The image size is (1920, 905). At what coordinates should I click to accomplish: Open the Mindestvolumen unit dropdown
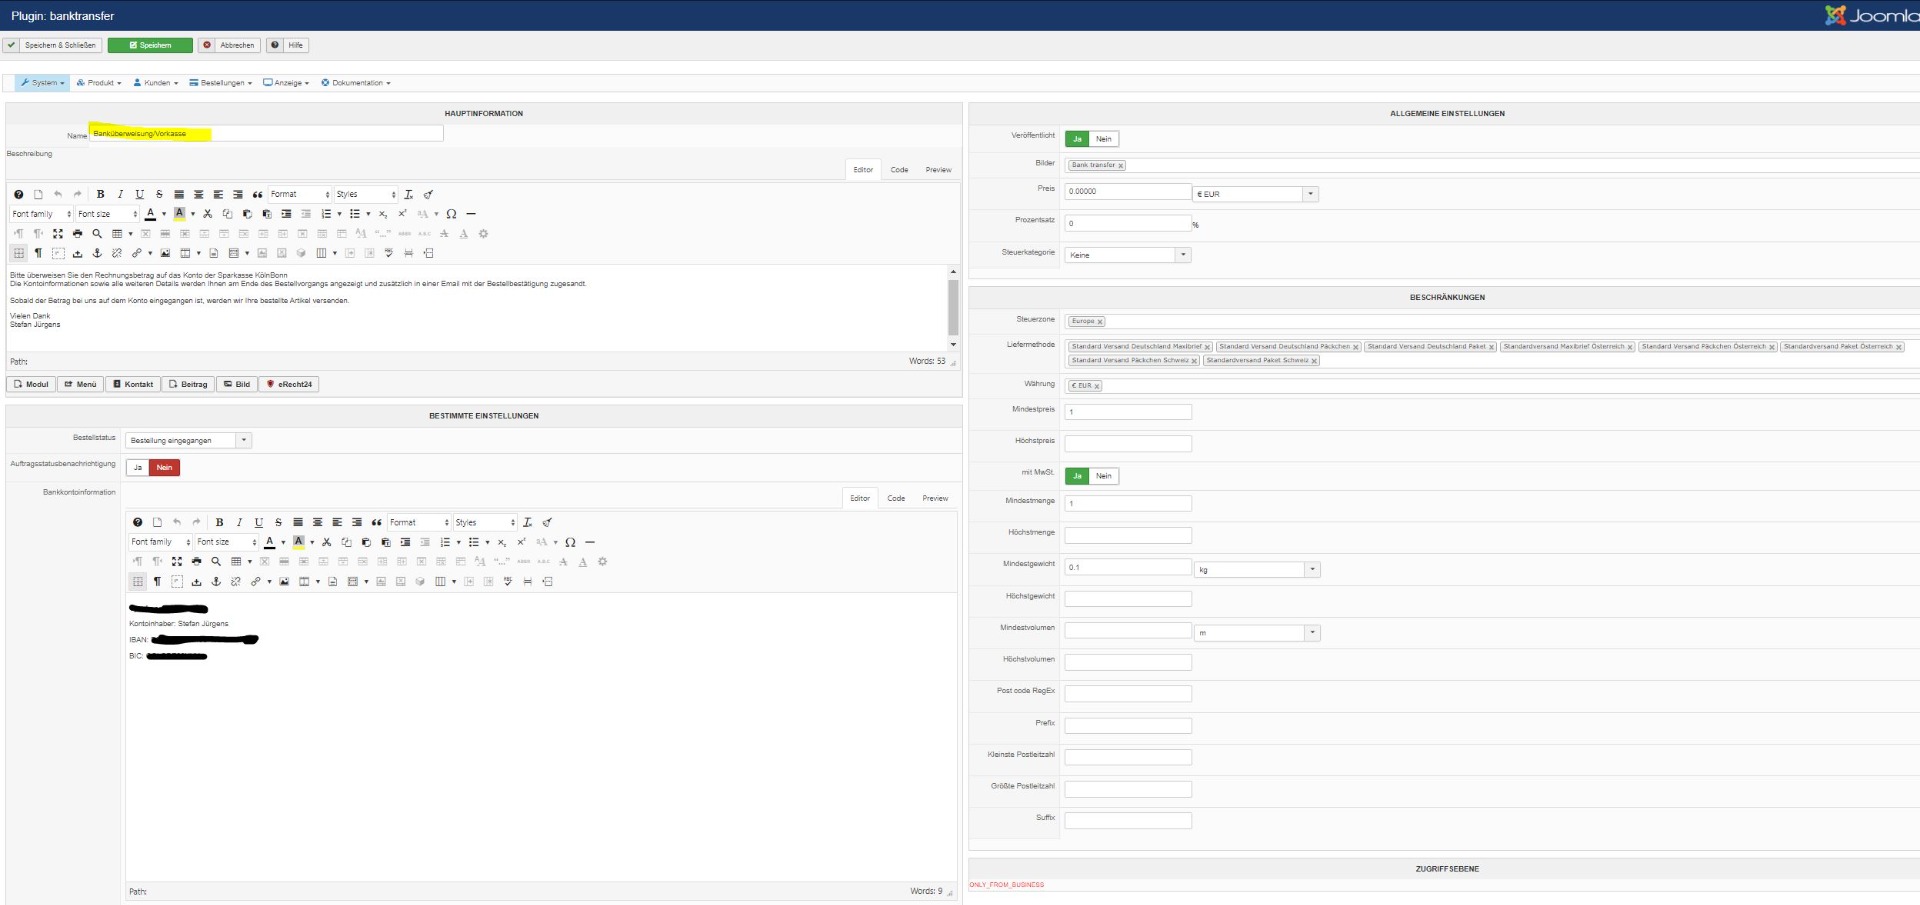(x=1258, y=633)
